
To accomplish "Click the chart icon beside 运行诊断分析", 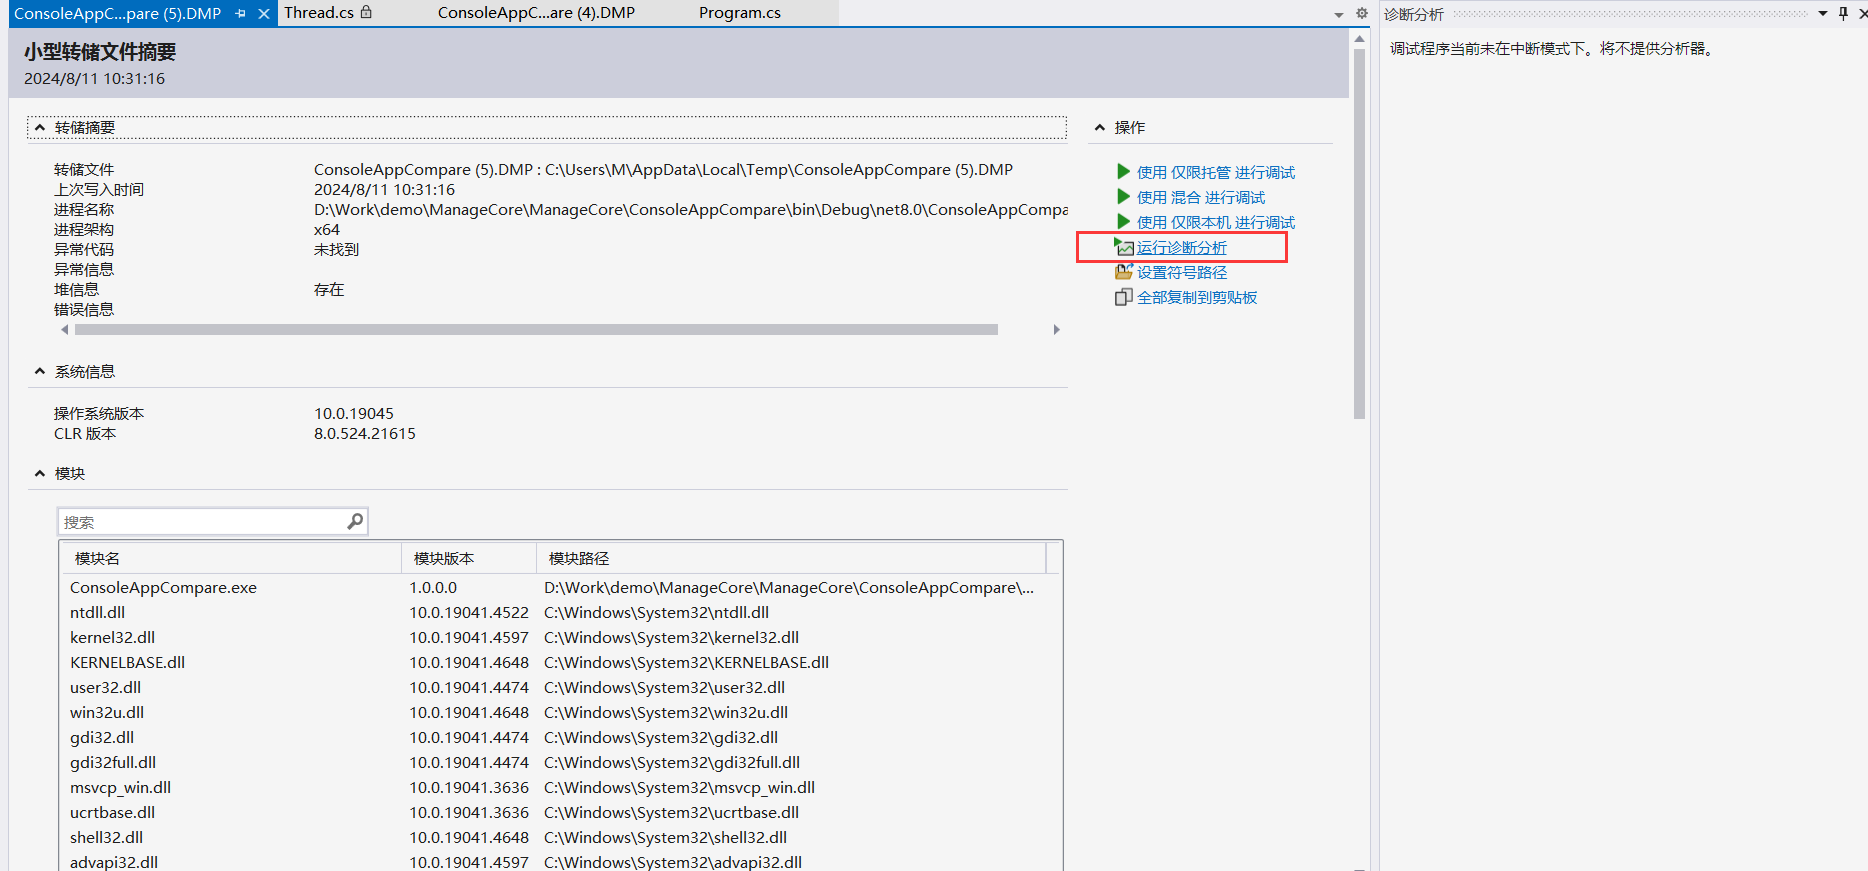I will click(x=1124, y=247).
